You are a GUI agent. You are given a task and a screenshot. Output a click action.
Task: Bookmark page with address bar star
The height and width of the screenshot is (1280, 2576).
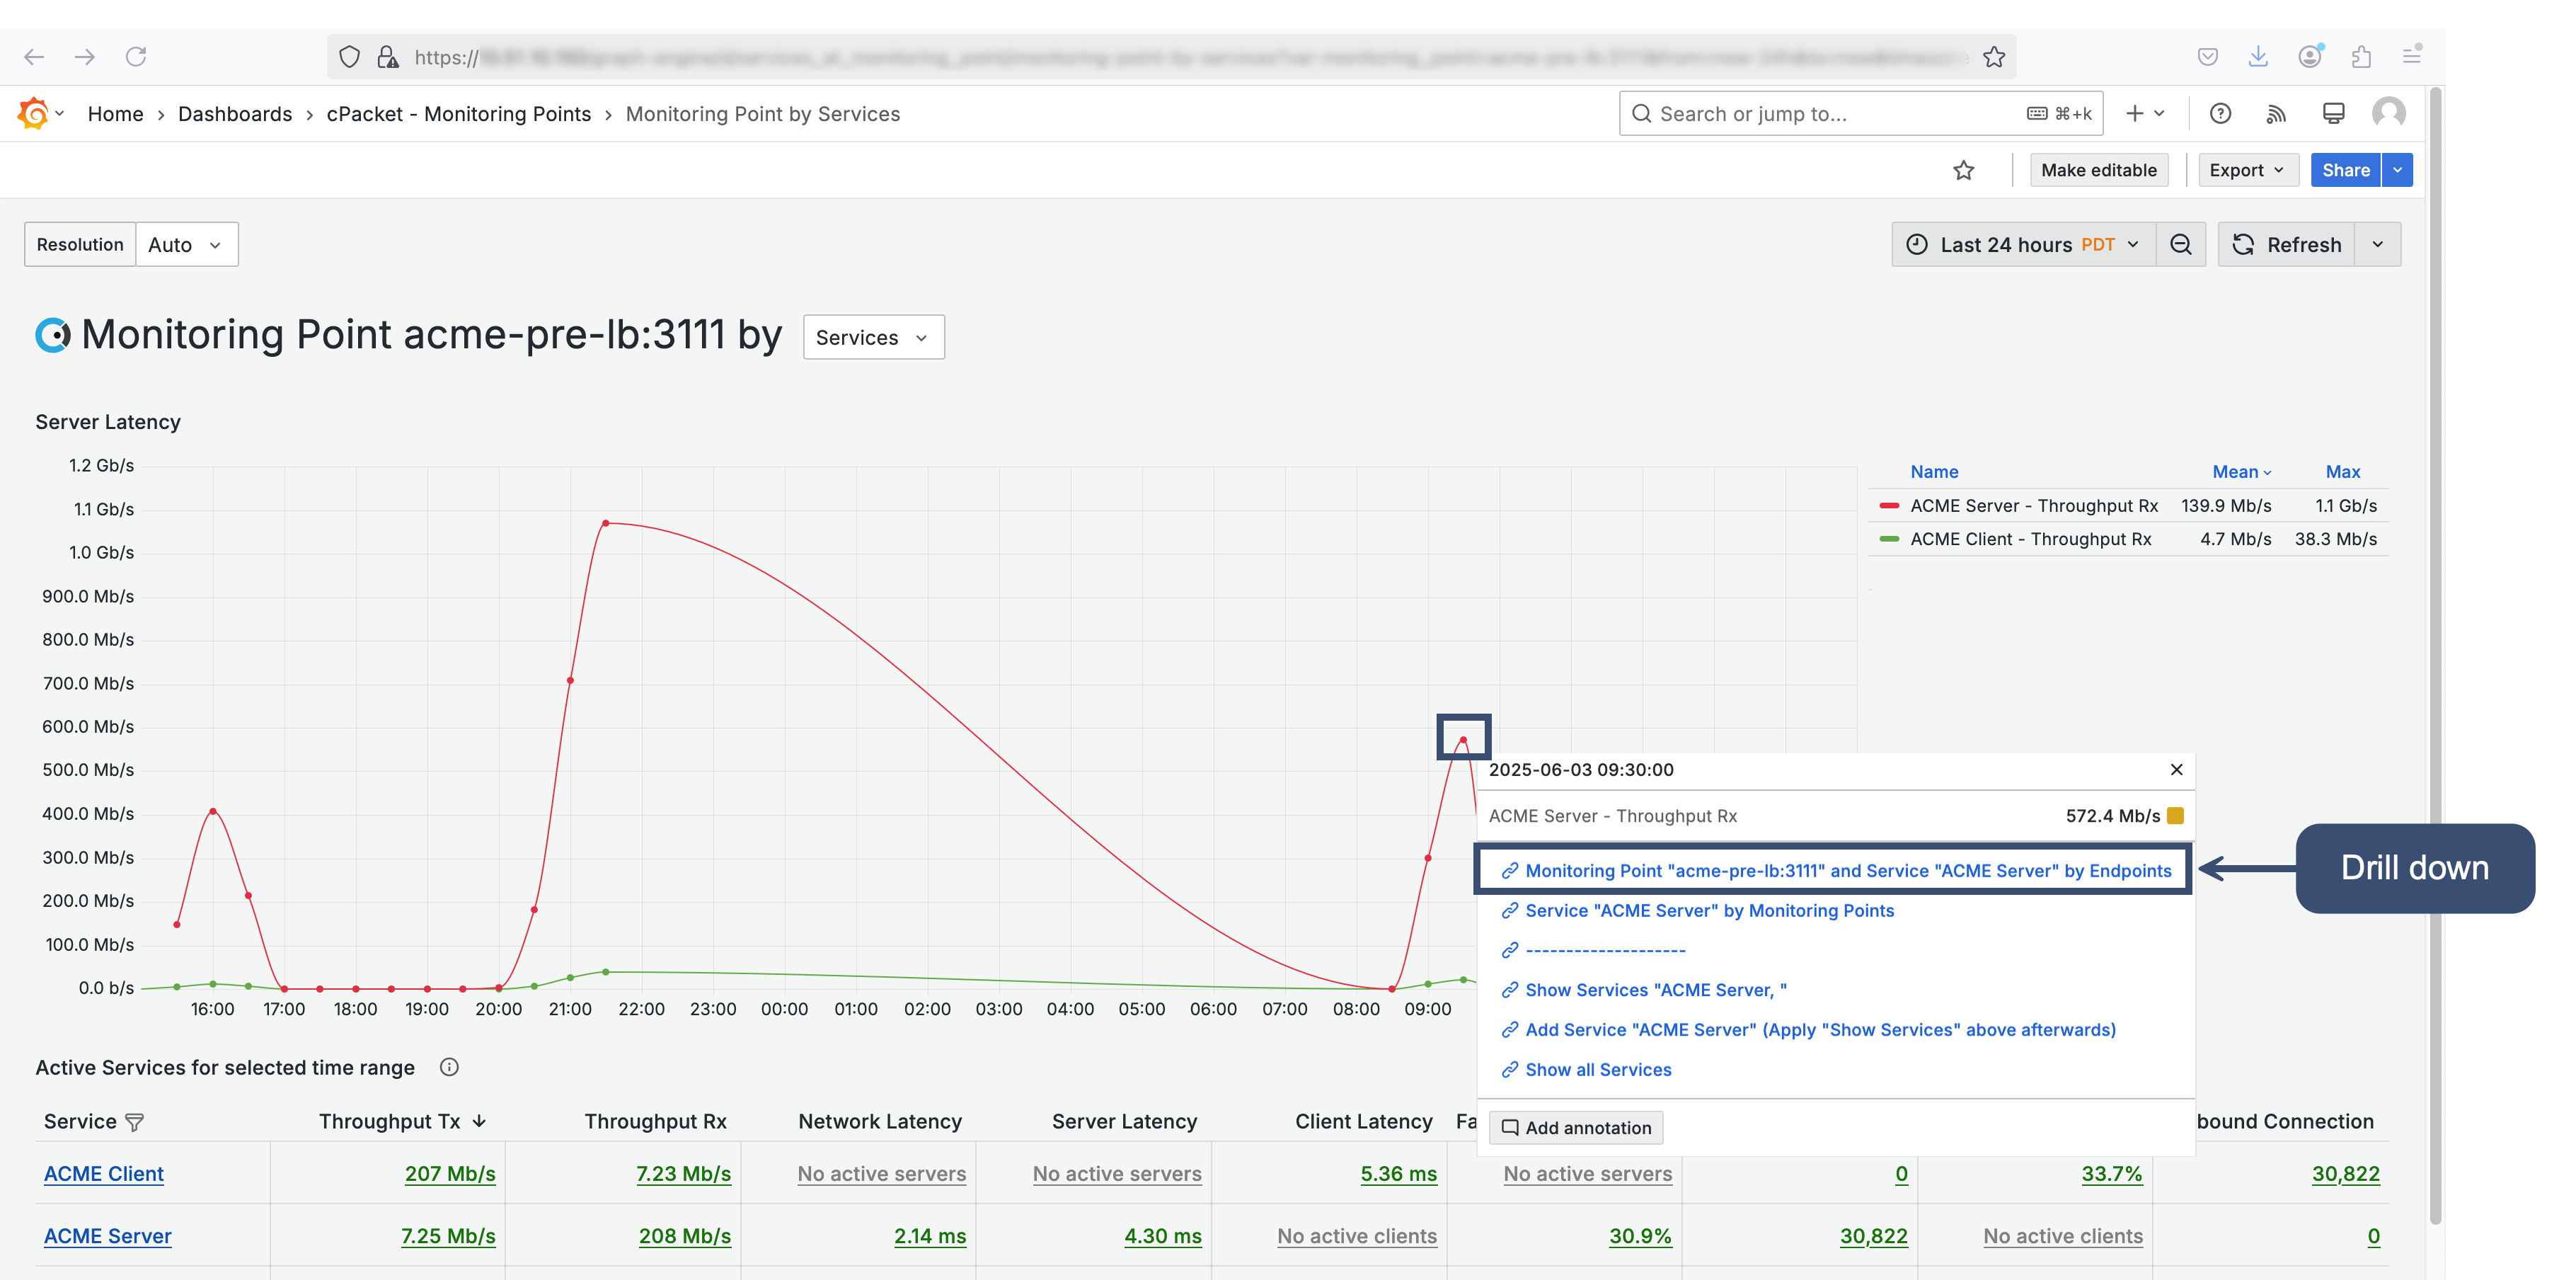pyautogui.click(x=1994, y=57)
